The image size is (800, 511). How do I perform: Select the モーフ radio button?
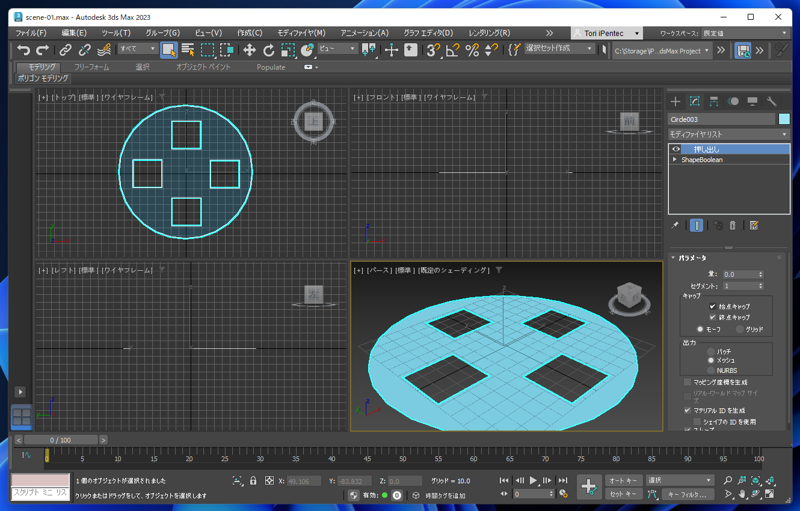700,329
